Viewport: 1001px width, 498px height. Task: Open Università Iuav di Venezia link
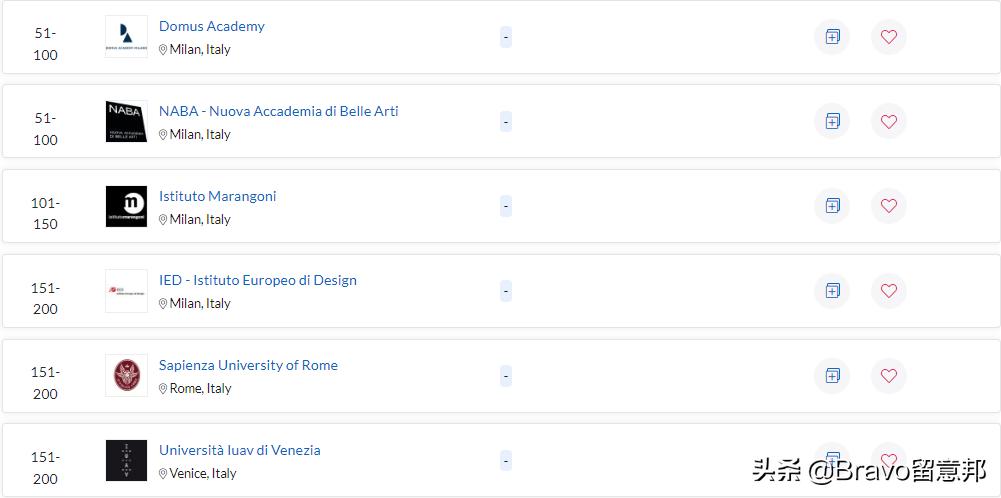(240, 450)
